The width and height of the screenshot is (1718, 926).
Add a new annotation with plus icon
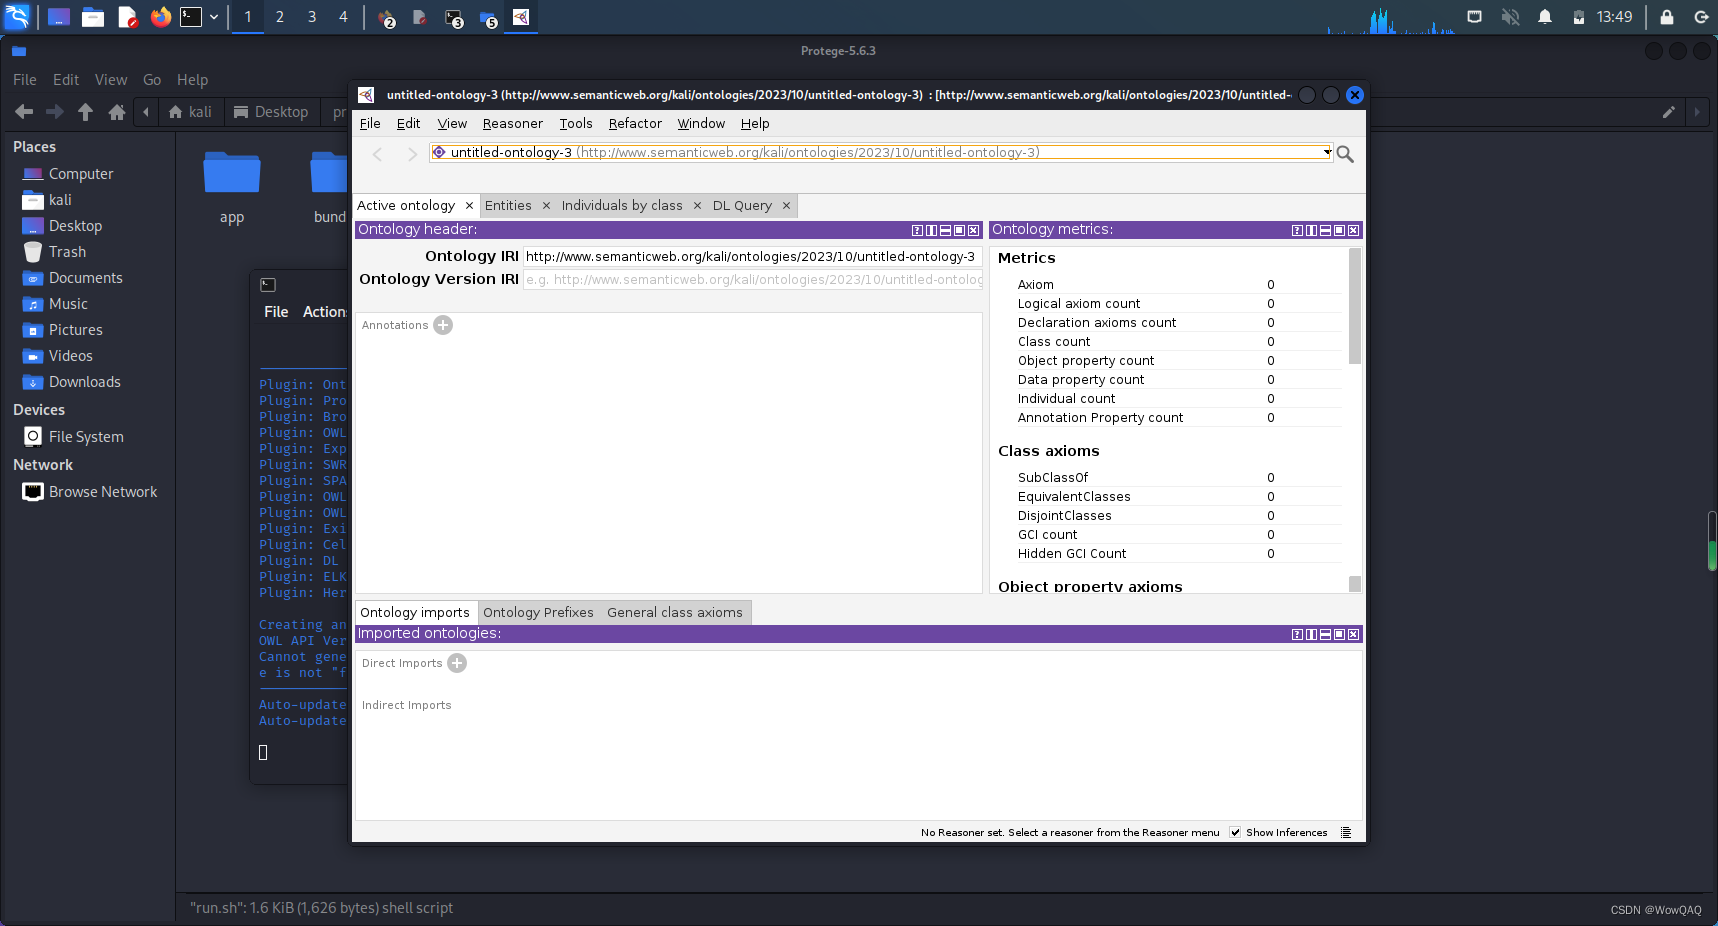[x=443, y=325]
